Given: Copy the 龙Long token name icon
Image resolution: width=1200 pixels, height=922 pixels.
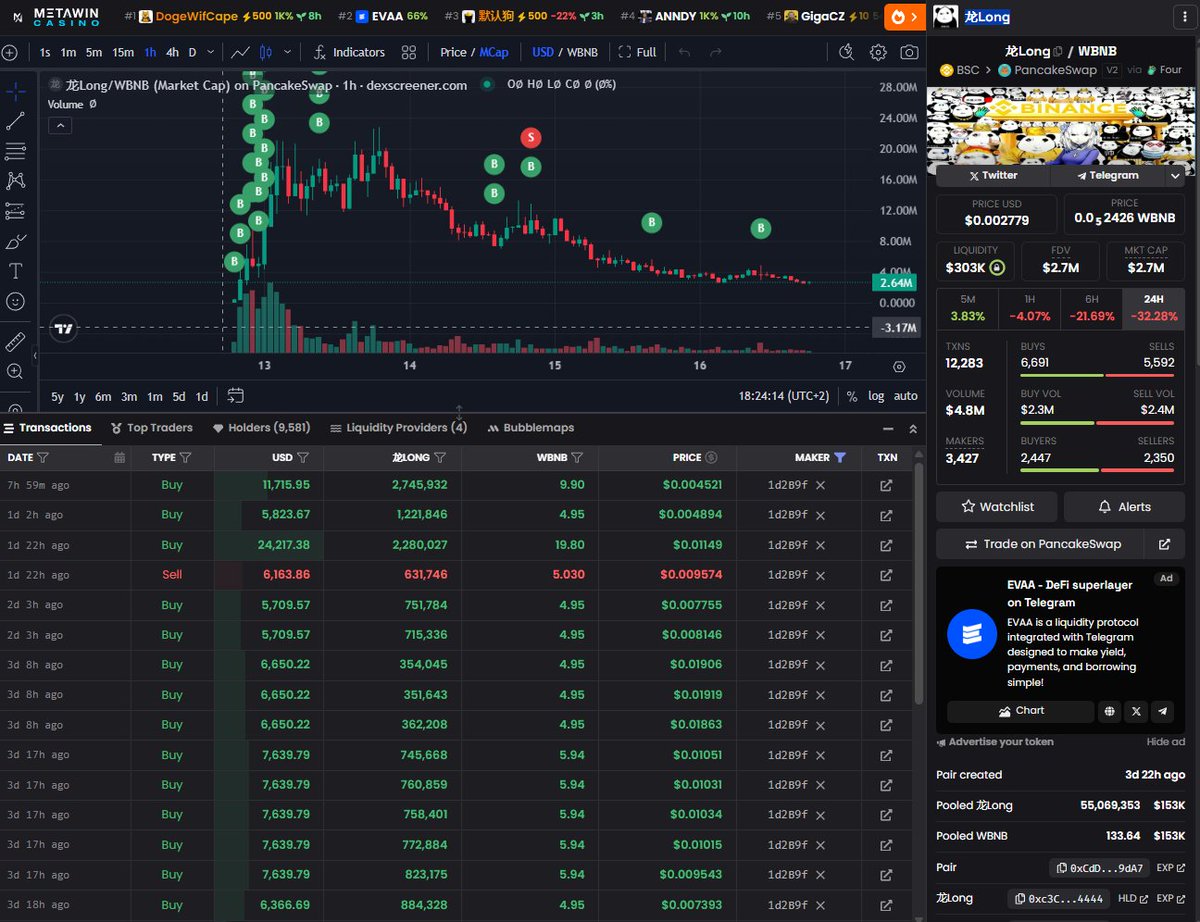Looking at the screenshot, I should (1058, 51).
